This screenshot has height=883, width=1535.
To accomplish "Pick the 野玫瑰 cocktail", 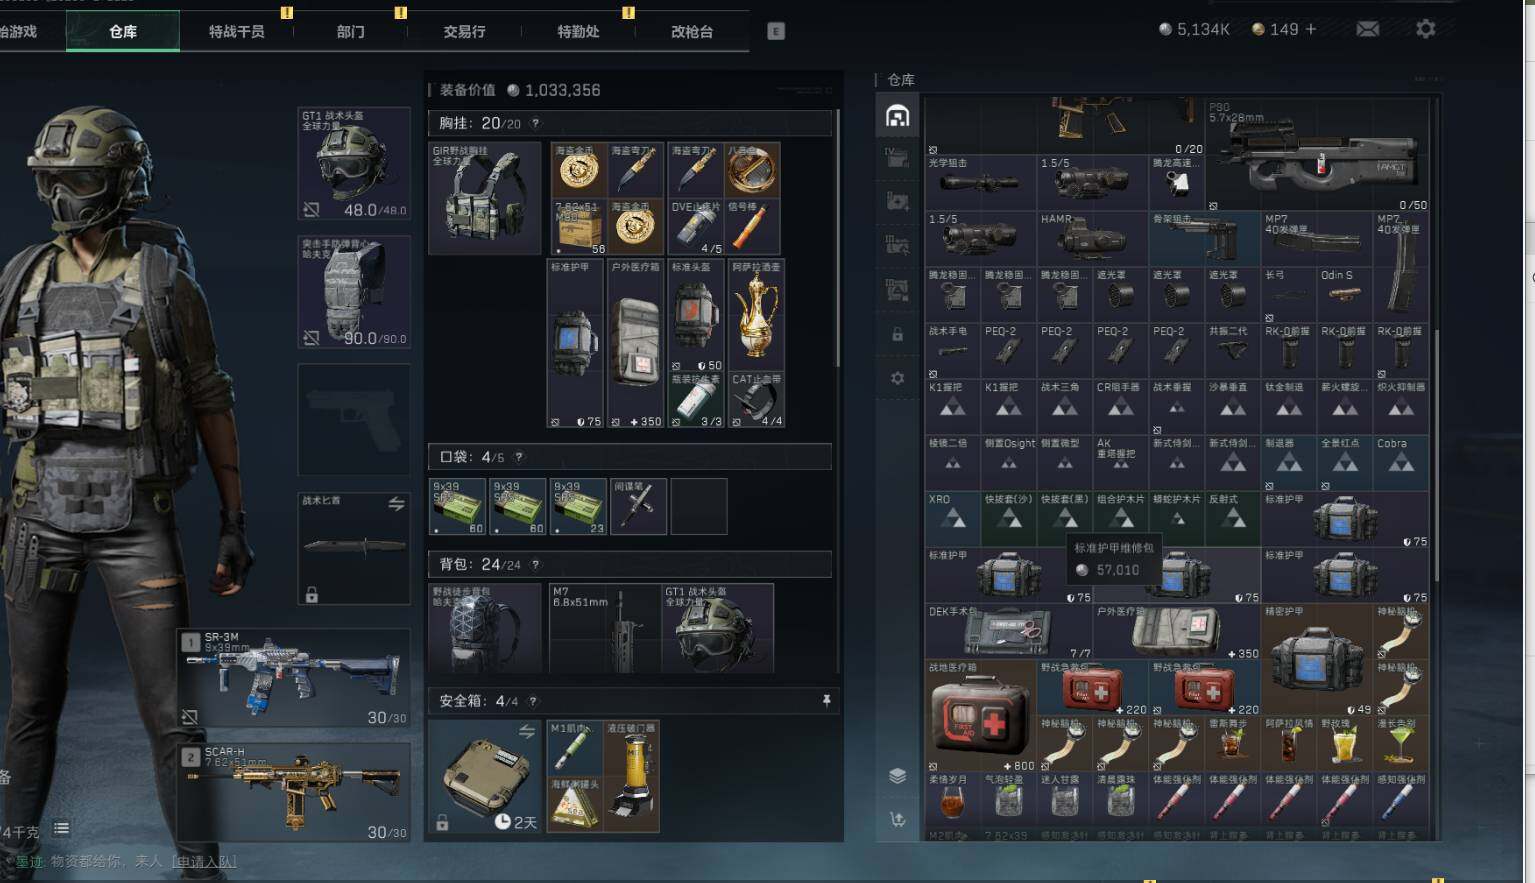I will [1345, 743].
